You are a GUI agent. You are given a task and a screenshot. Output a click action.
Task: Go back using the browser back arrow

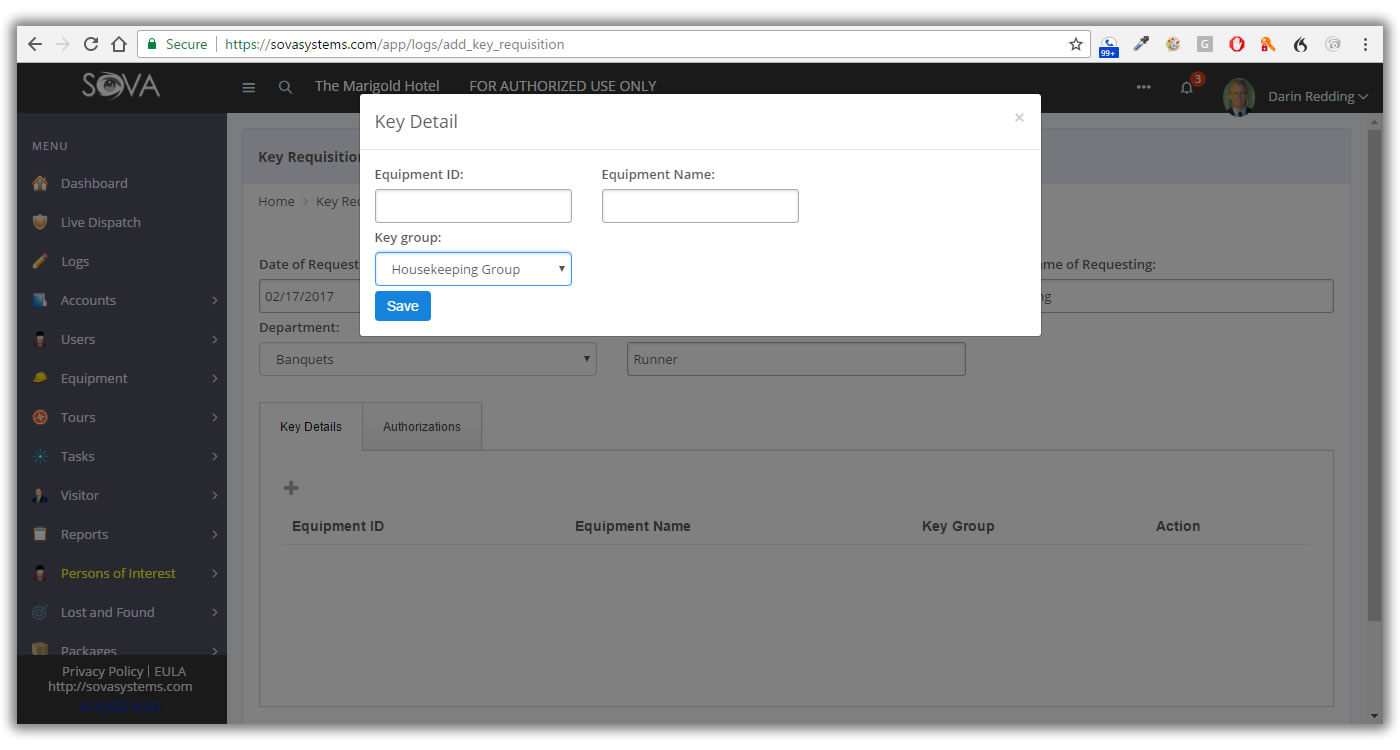click(35, 44)
